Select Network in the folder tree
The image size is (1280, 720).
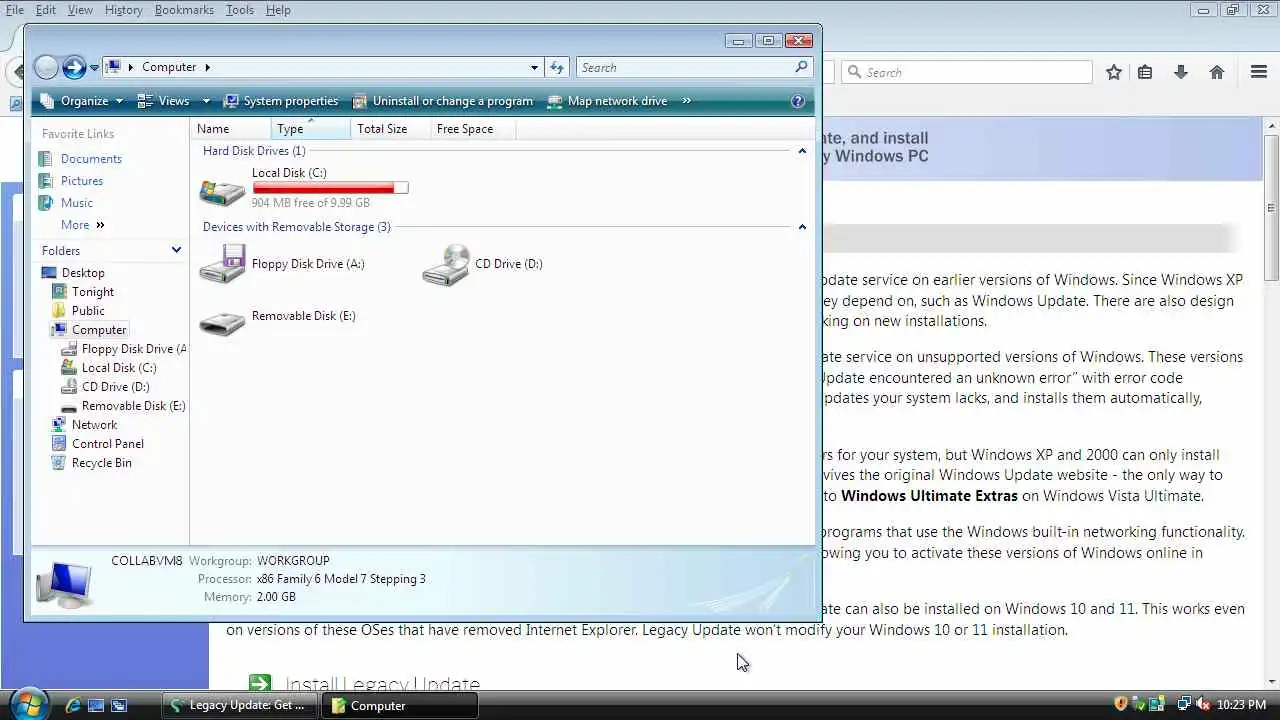[x=94, y=425]
